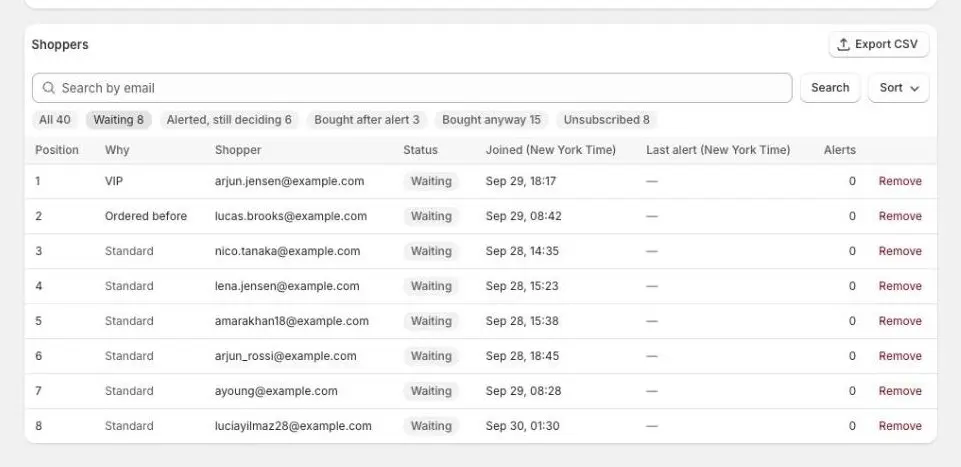Image resolution: width=961 pixels, height=467 pixels.
Task: Select the Waiting 8 filter tab
Action: pos(118,120)
